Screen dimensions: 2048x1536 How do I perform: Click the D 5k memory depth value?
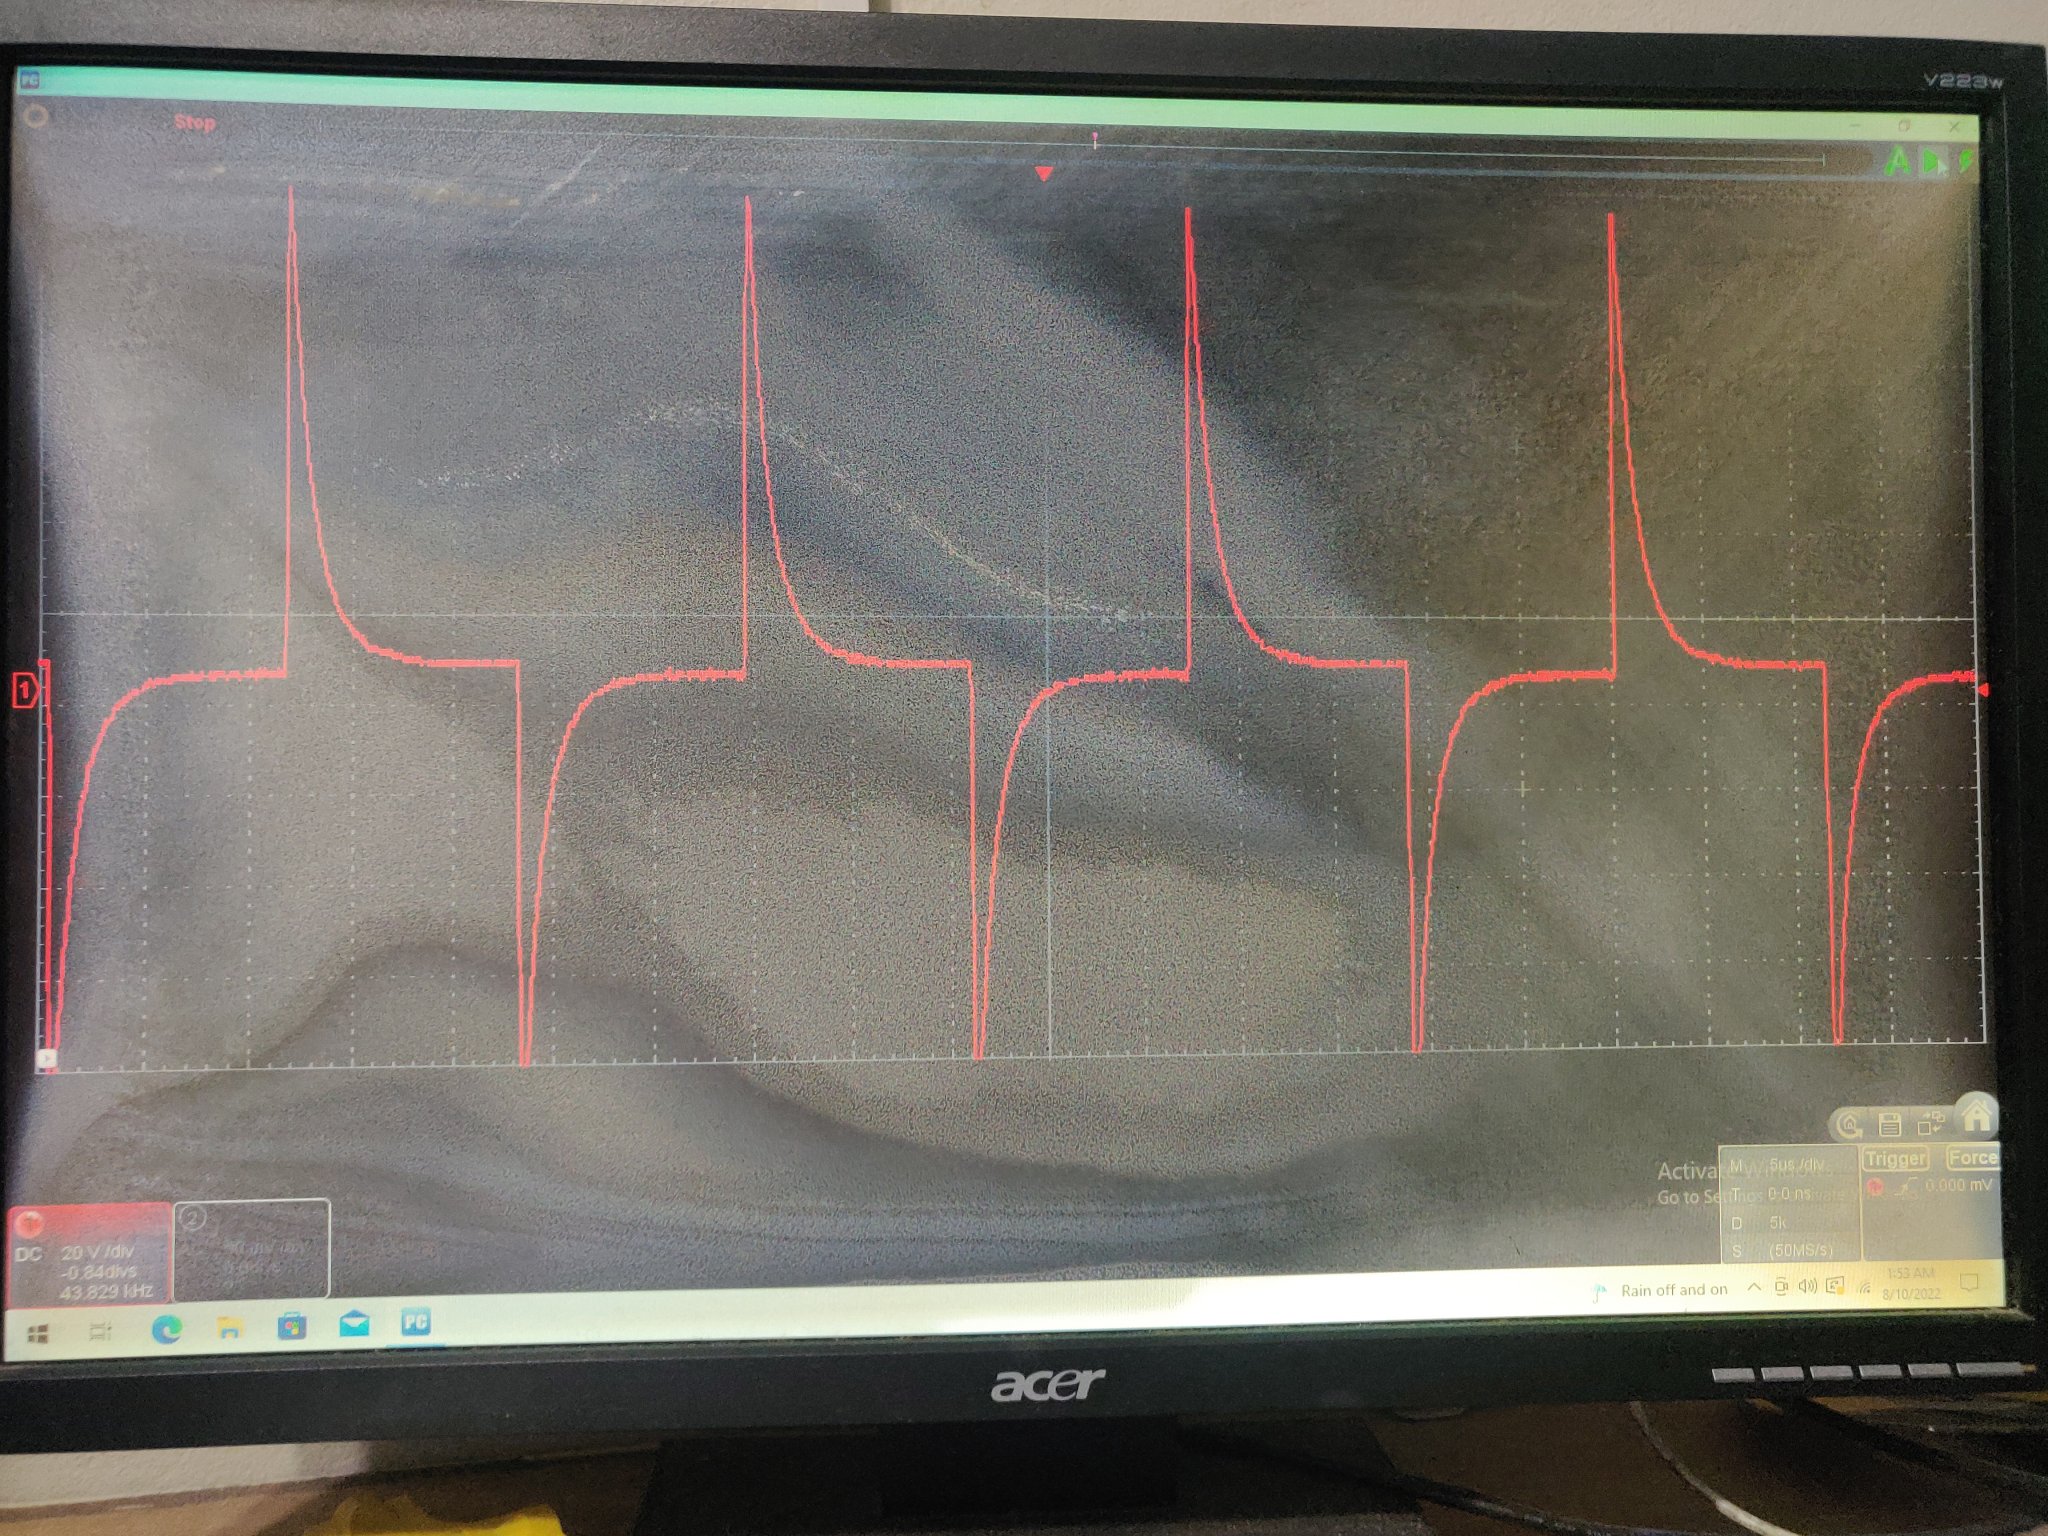[1778, 1222]
